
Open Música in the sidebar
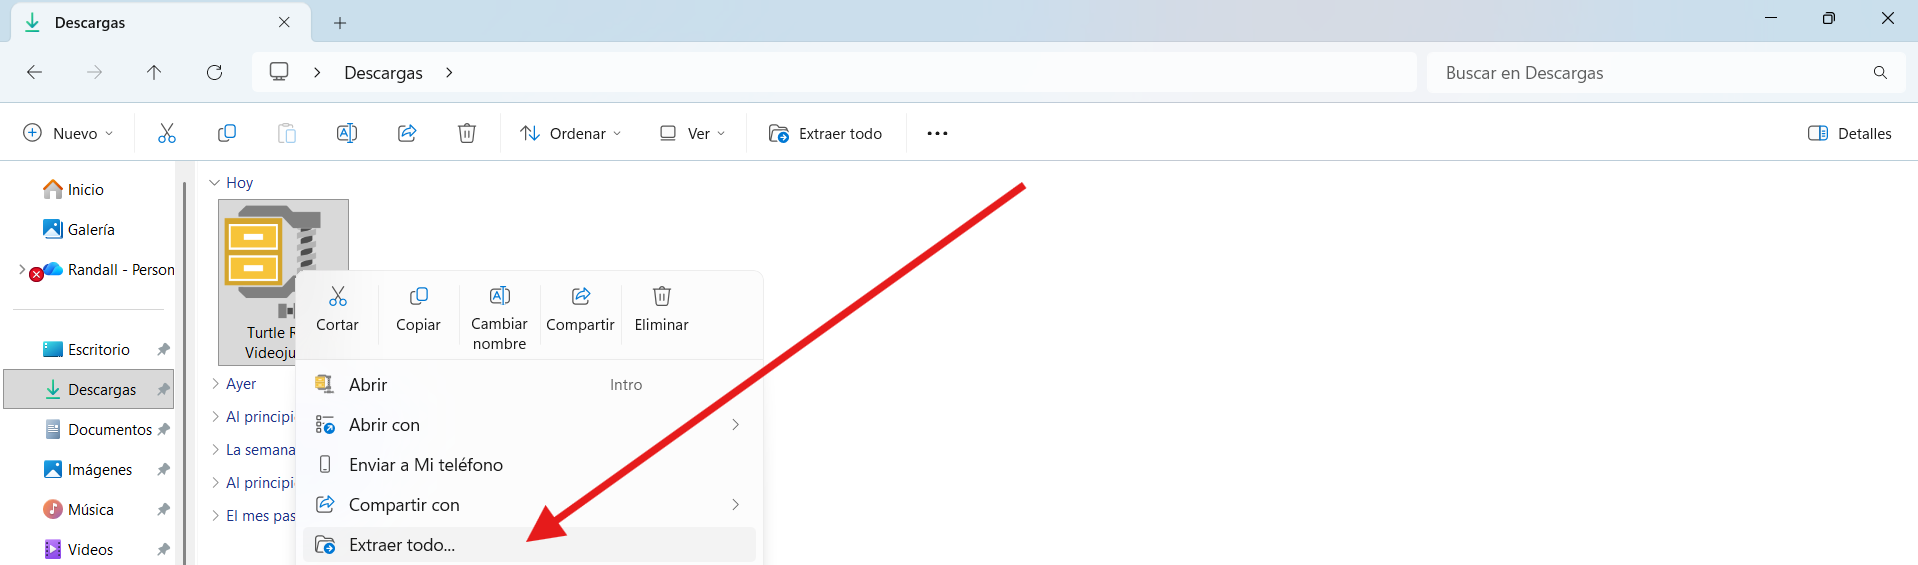79,509
